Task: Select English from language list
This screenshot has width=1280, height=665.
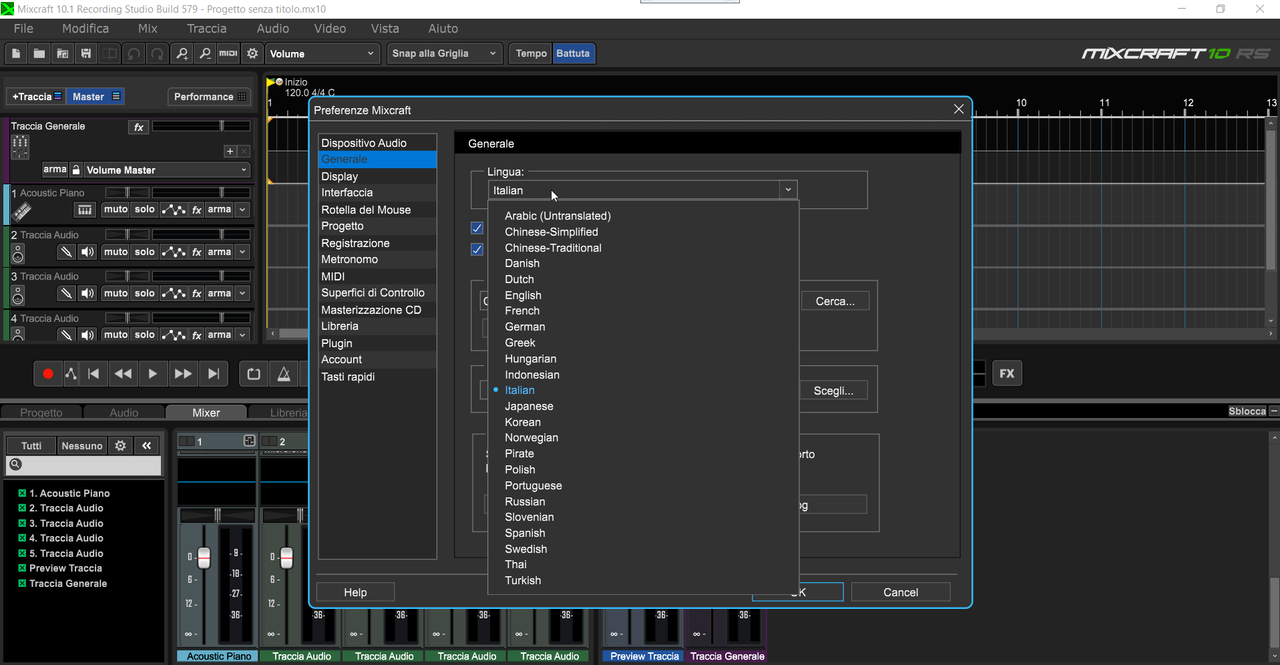Action: (523, 295)
